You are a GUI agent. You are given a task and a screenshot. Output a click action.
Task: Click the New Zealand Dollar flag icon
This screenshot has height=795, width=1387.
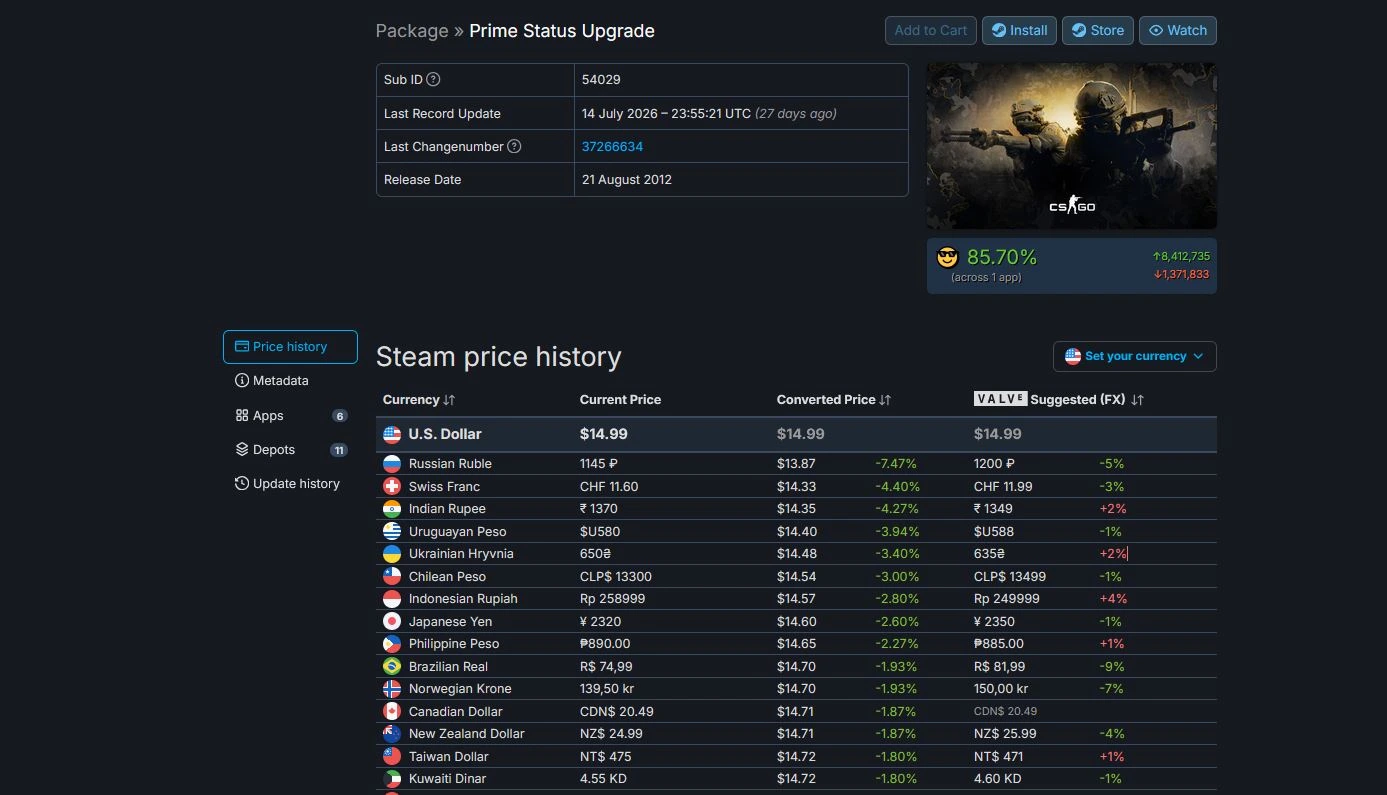click(392, 734)
